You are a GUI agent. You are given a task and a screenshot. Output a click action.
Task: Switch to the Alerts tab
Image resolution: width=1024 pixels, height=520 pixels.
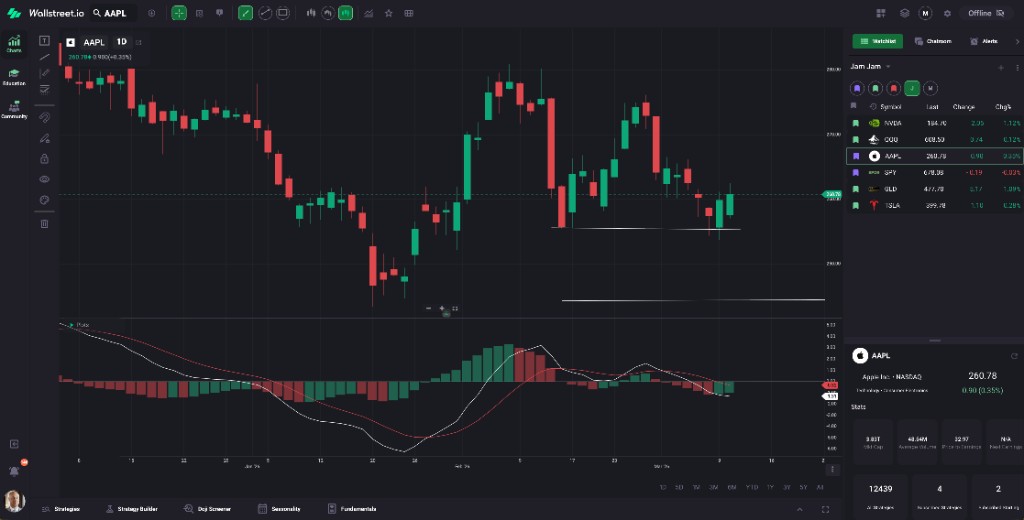(984, 41)
